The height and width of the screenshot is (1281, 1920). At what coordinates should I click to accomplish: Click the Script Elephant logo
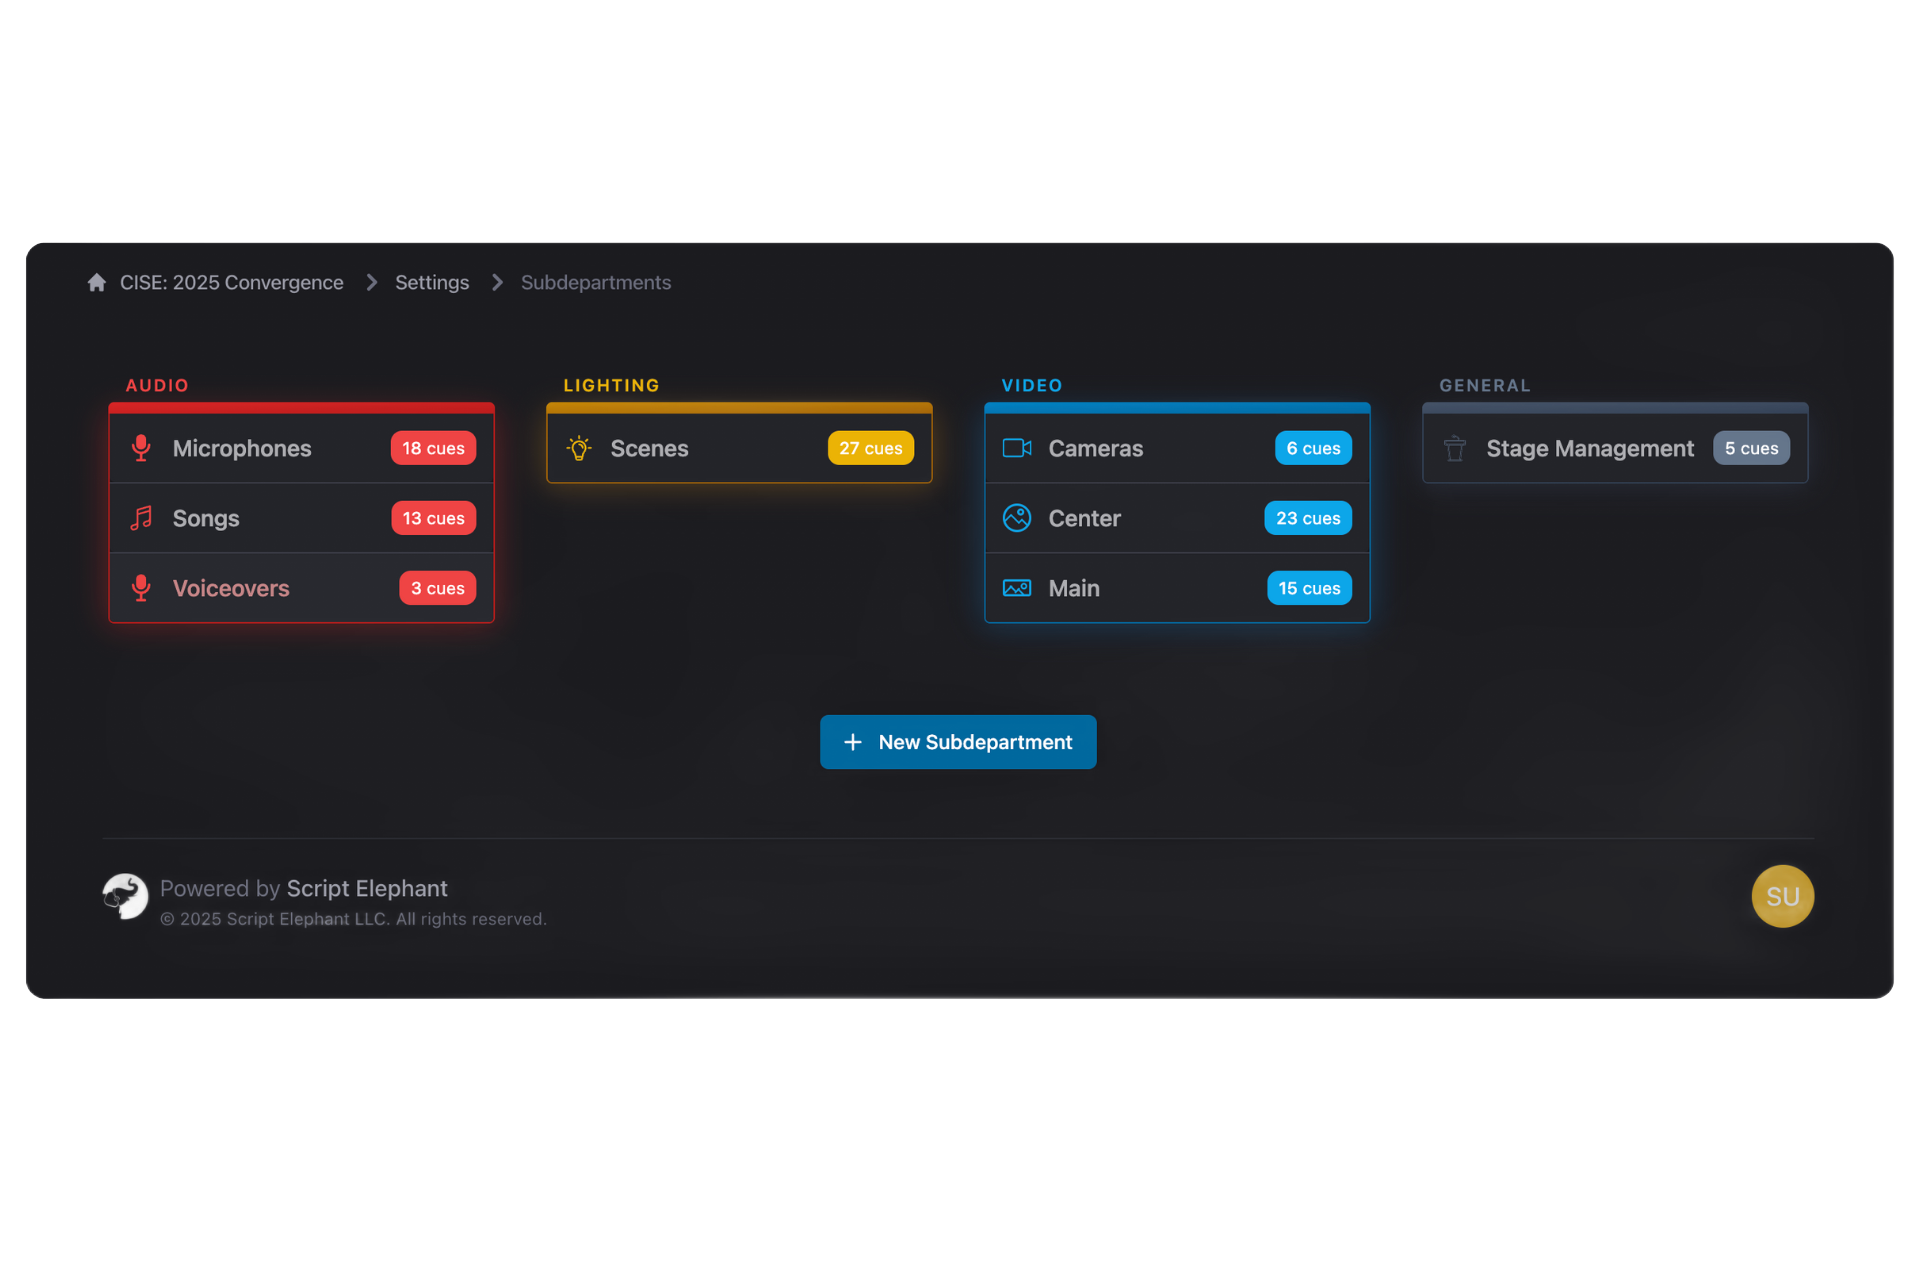tap(125, 896)
